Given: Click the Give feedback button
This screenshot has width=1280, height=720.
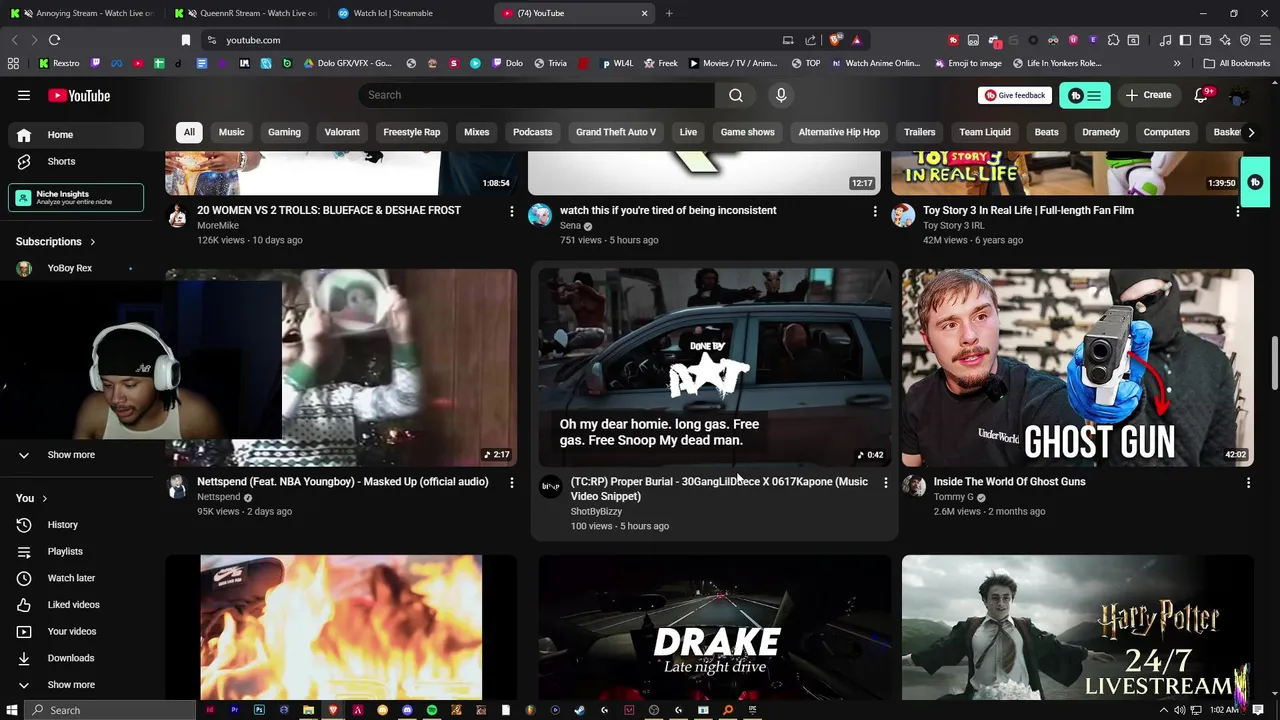Looking at the screenshot, I should point(1015,95).
